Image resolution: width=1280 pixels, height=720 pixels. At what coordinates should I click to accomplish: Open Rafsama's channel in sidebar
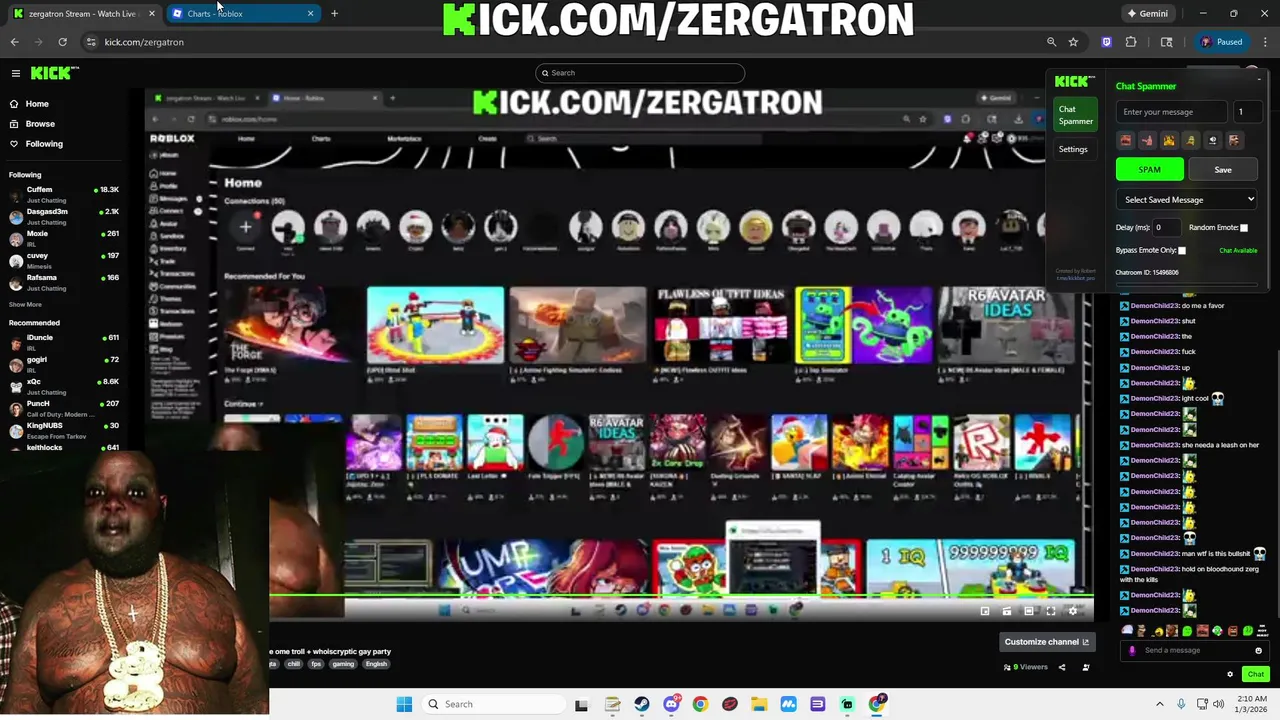pyautogui.click(x=63, y=282)
